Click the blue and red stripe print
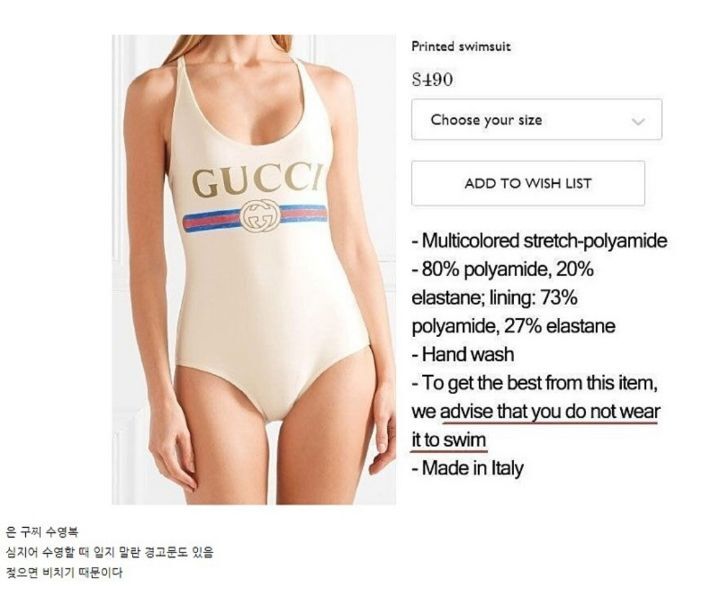The image size is (720, 609). click(x=255, y=218)
